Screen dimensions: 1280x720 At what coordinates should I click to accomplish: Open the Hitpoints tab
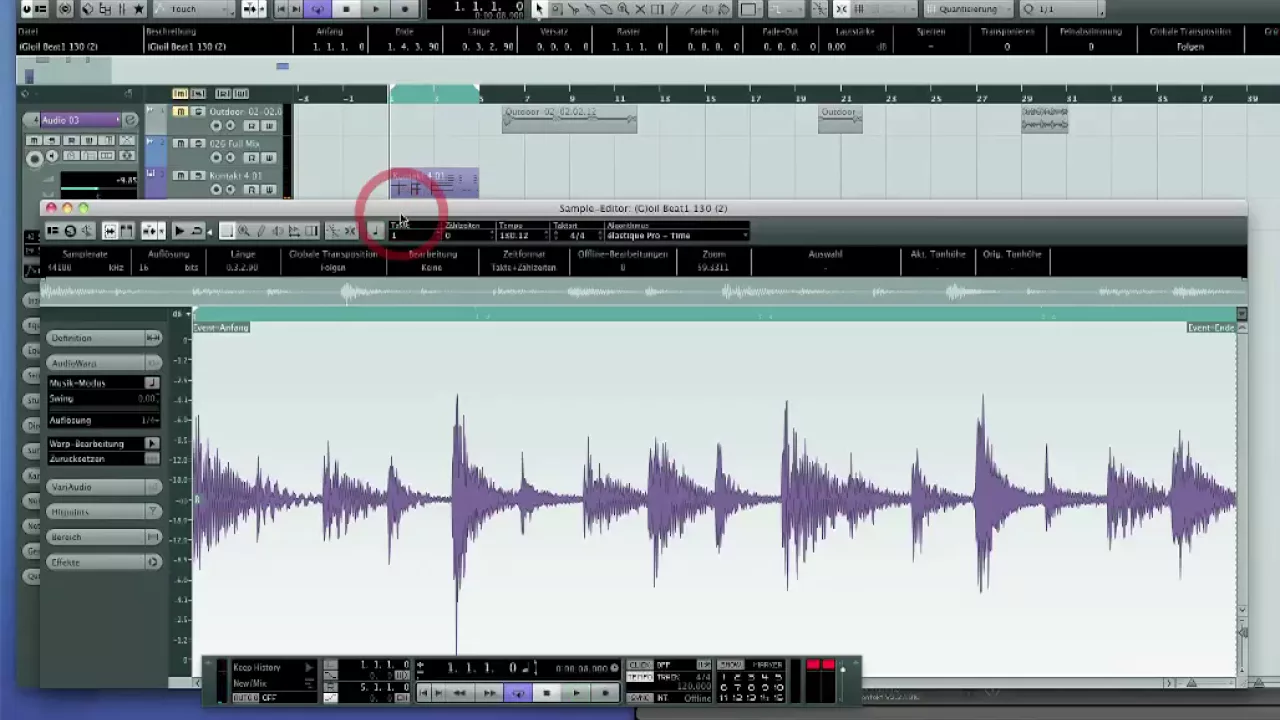pos(105,512)
